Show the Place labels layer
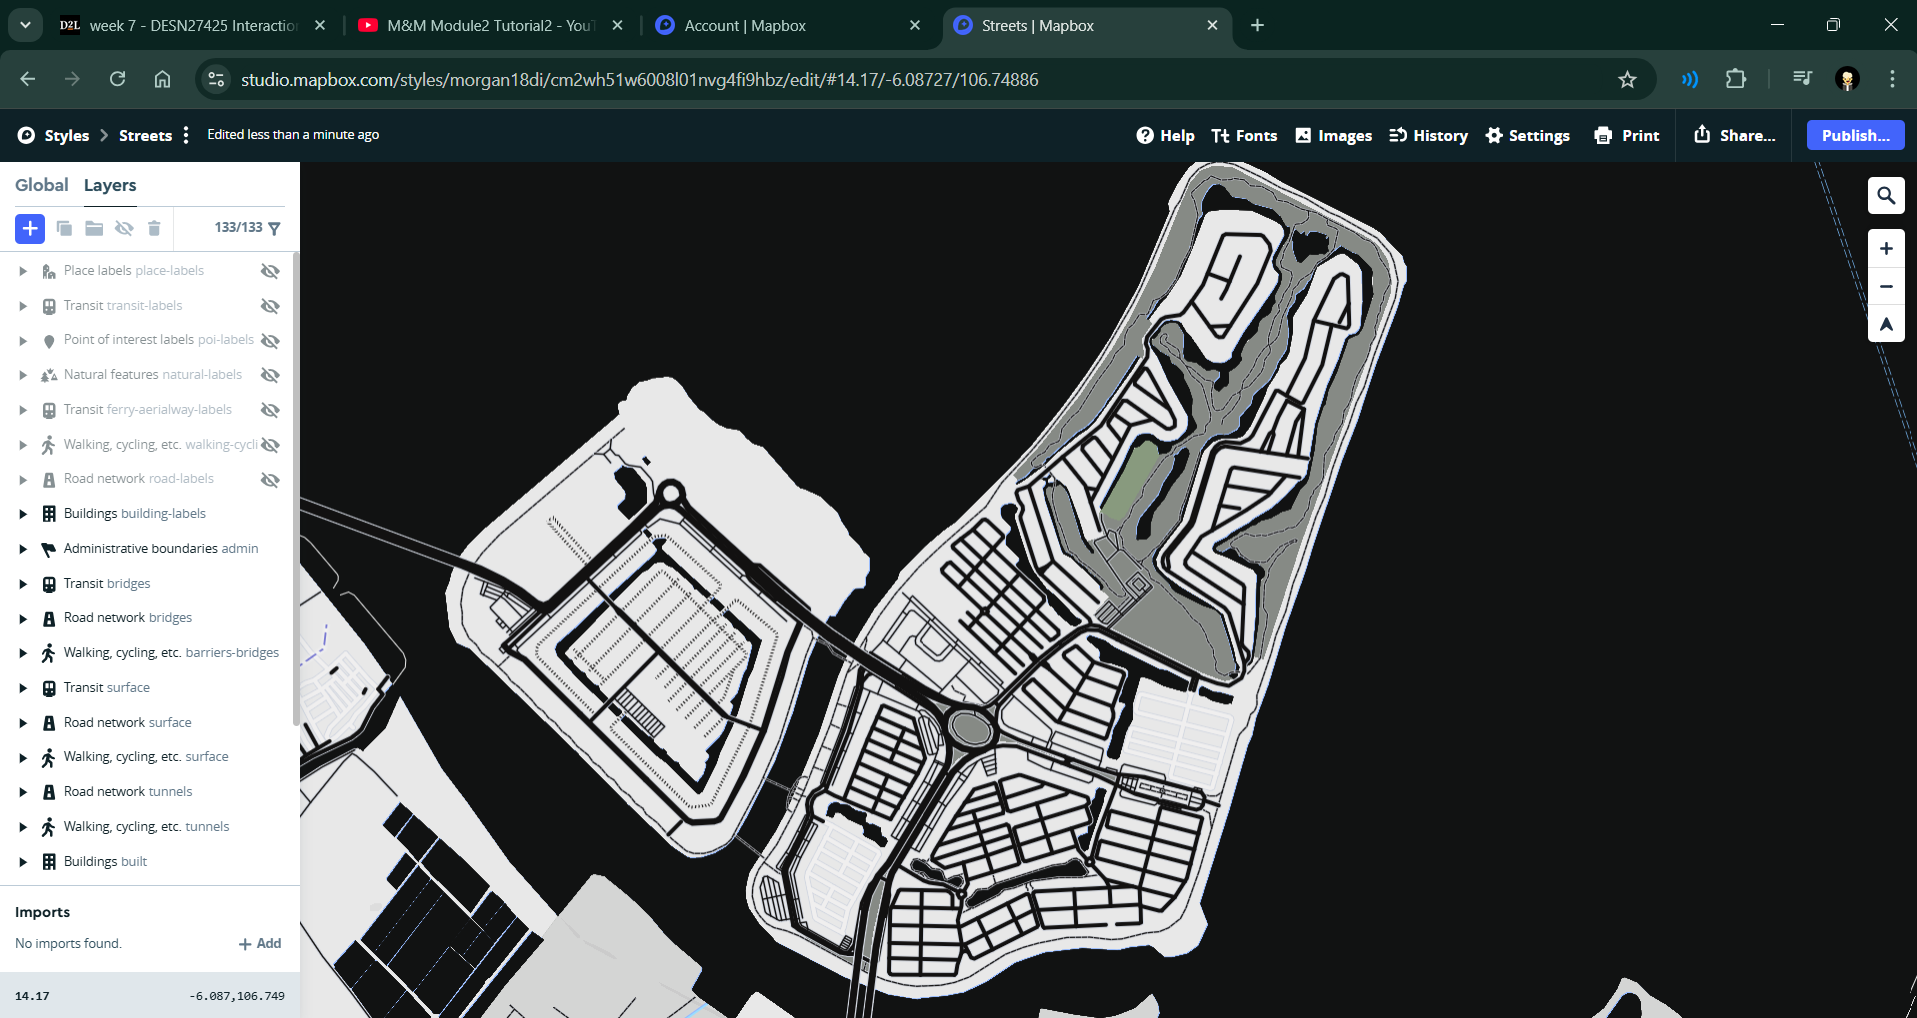The height and width of the screenshot is (1018, 1917). (270, 271)
